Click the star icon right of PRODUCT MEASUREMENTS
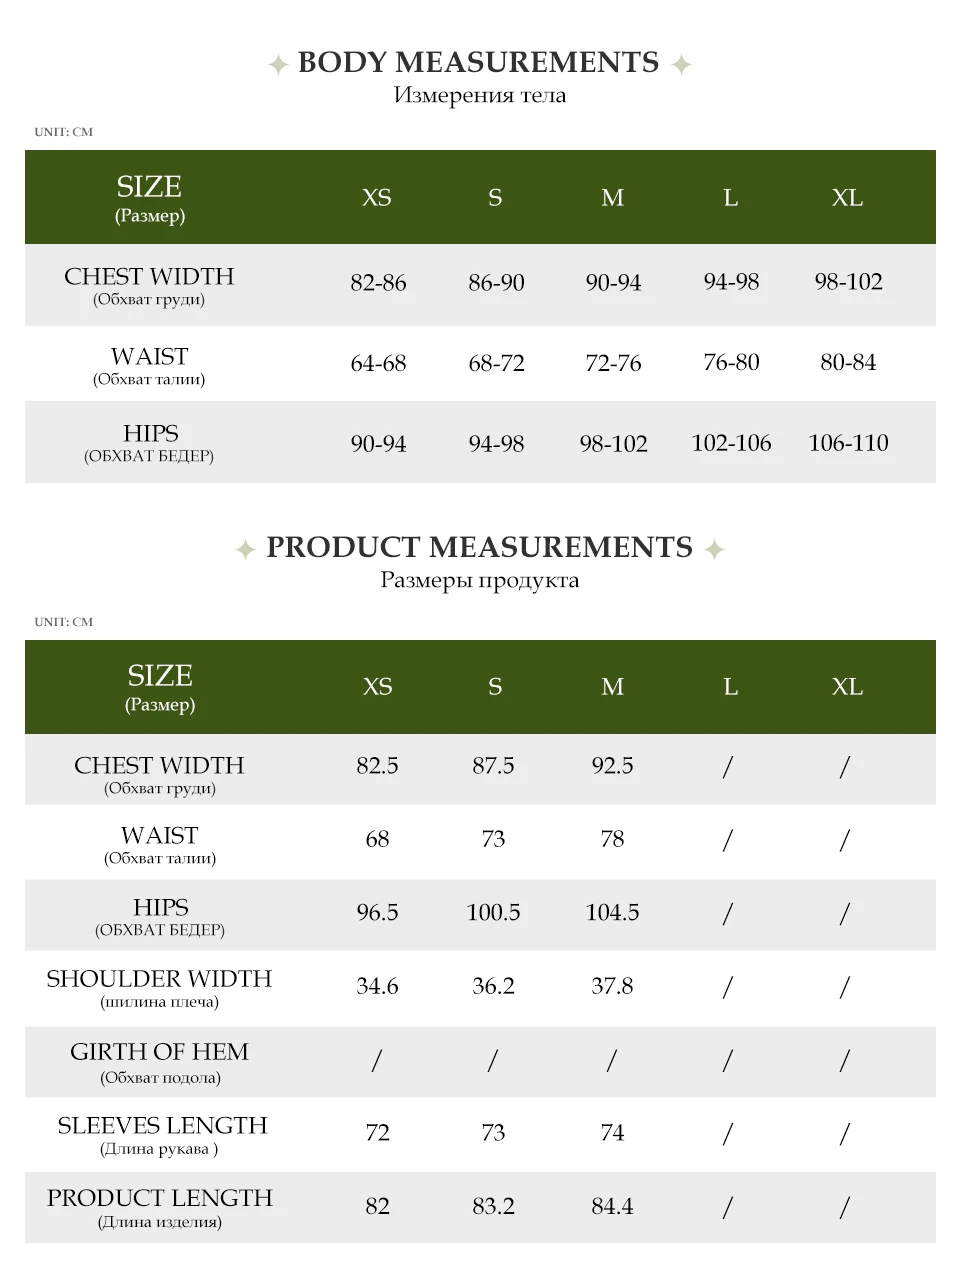 point(714,549)
